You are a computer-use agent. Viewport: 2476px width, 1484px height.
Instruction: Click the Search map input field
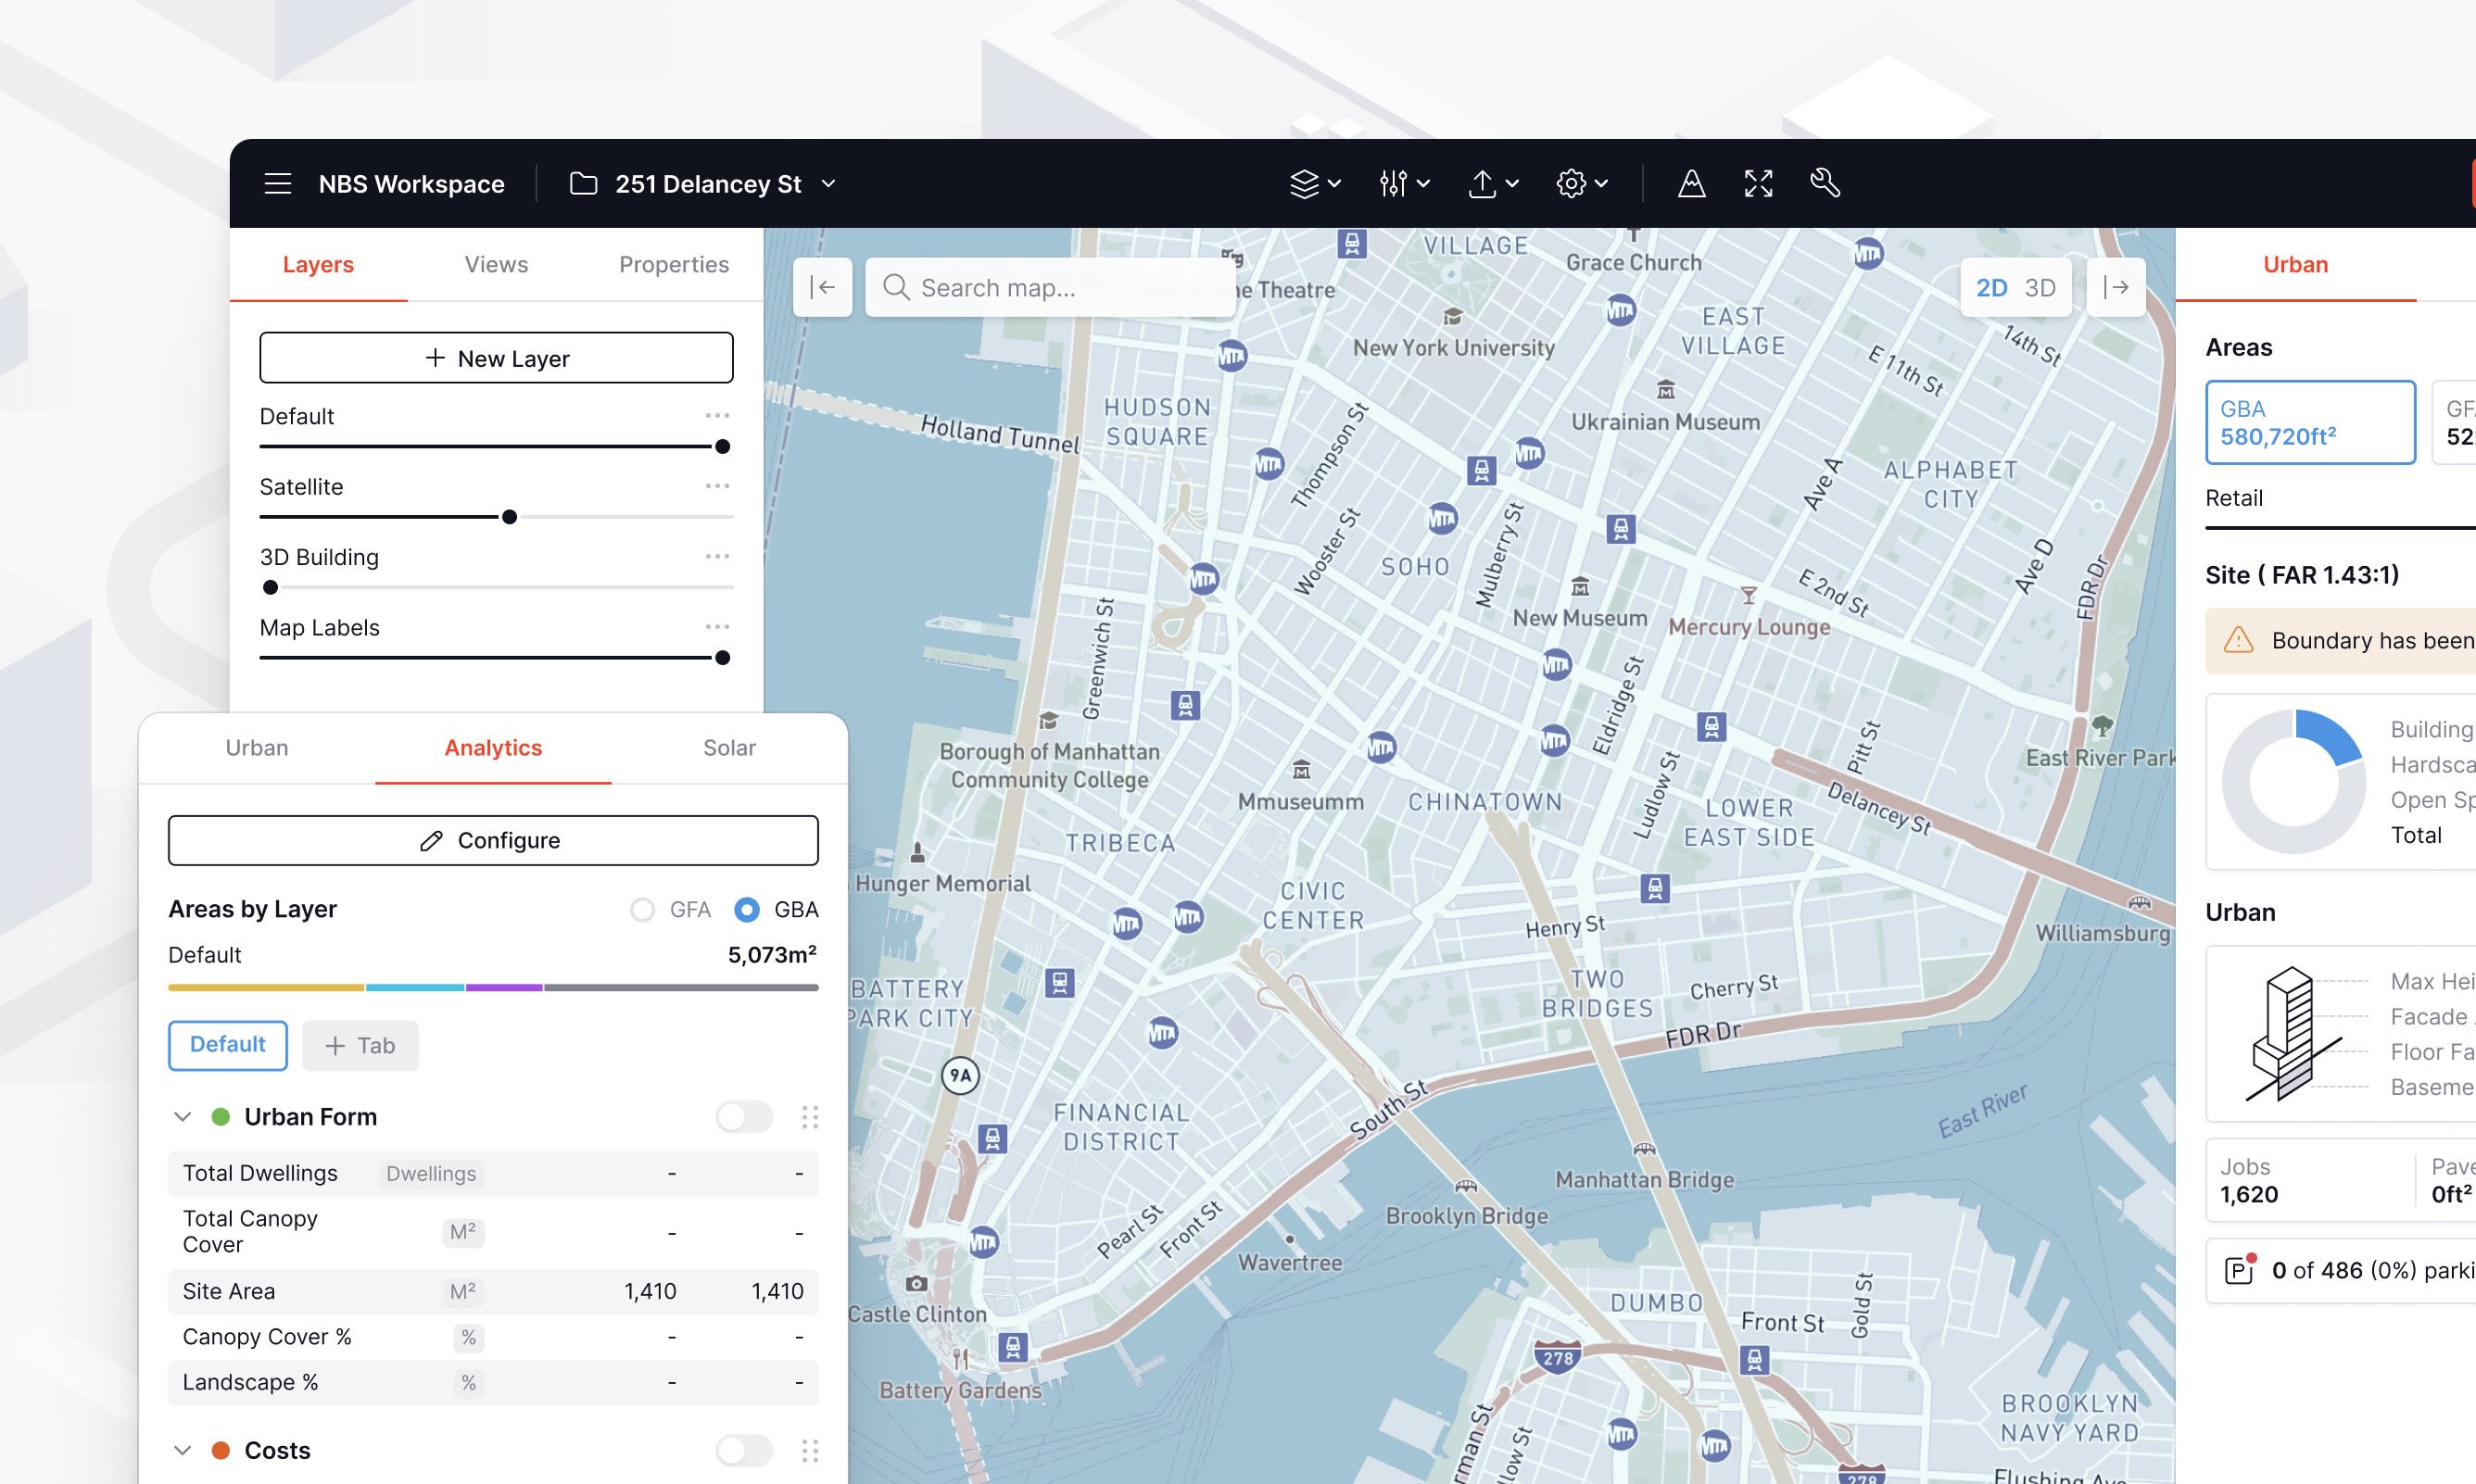(1050, 288)
